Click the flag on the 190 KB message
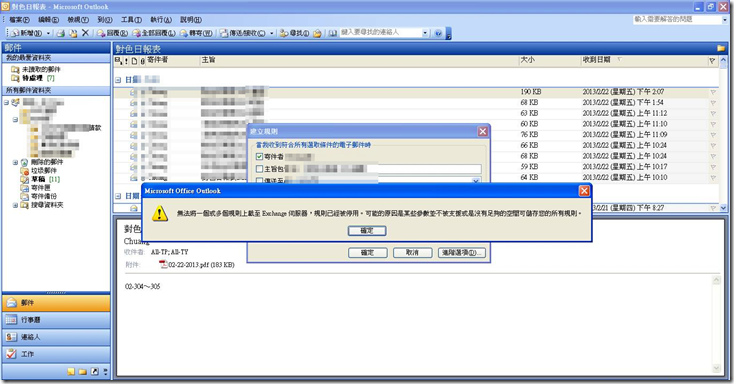The height and width of the screenshot is (384, 734). [712, 92]
